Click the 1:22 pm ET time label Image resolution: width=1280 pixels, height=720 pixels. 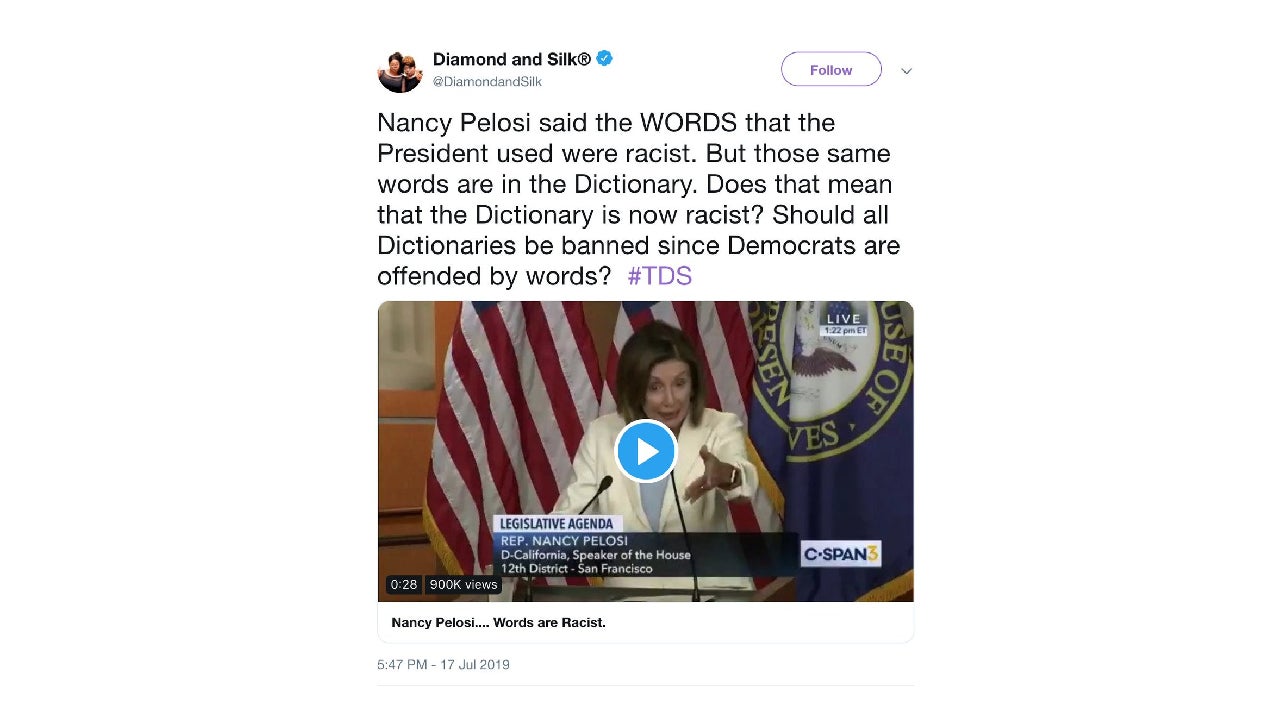click(x=843, y=331)
